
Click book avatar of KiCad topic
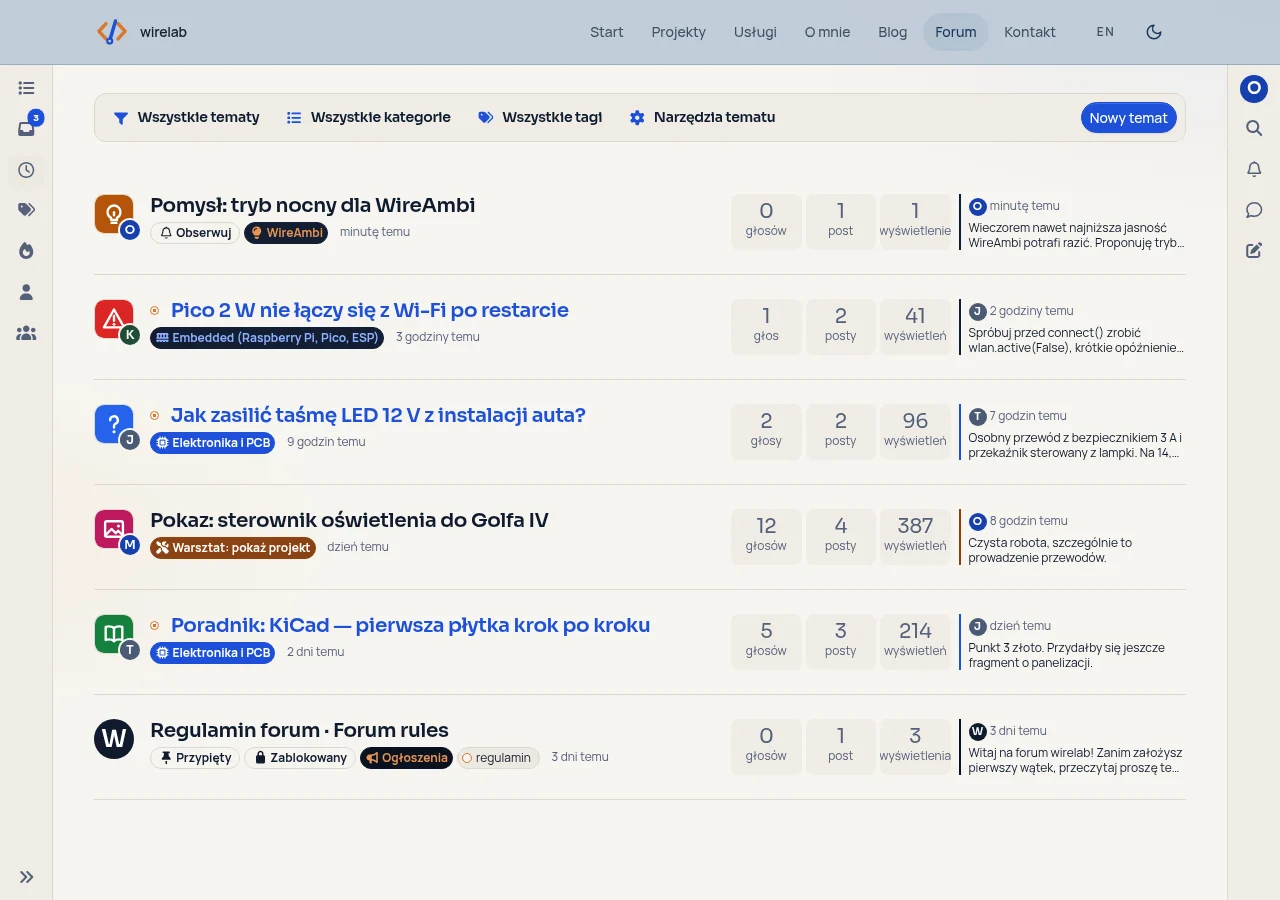pyautogui.click(x=114, y=634)
